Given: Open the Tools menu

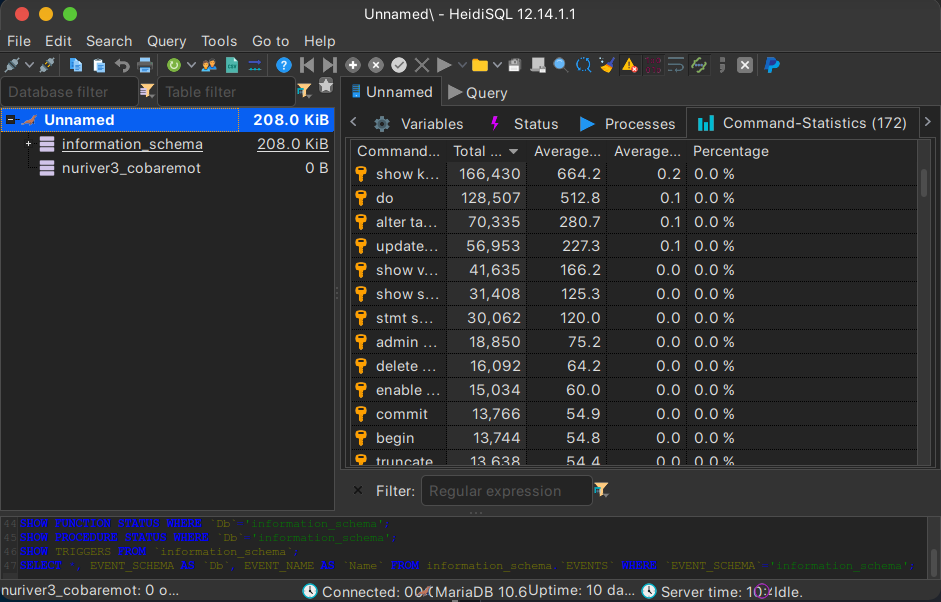Looking at the screenshot, I should [219, 41].
